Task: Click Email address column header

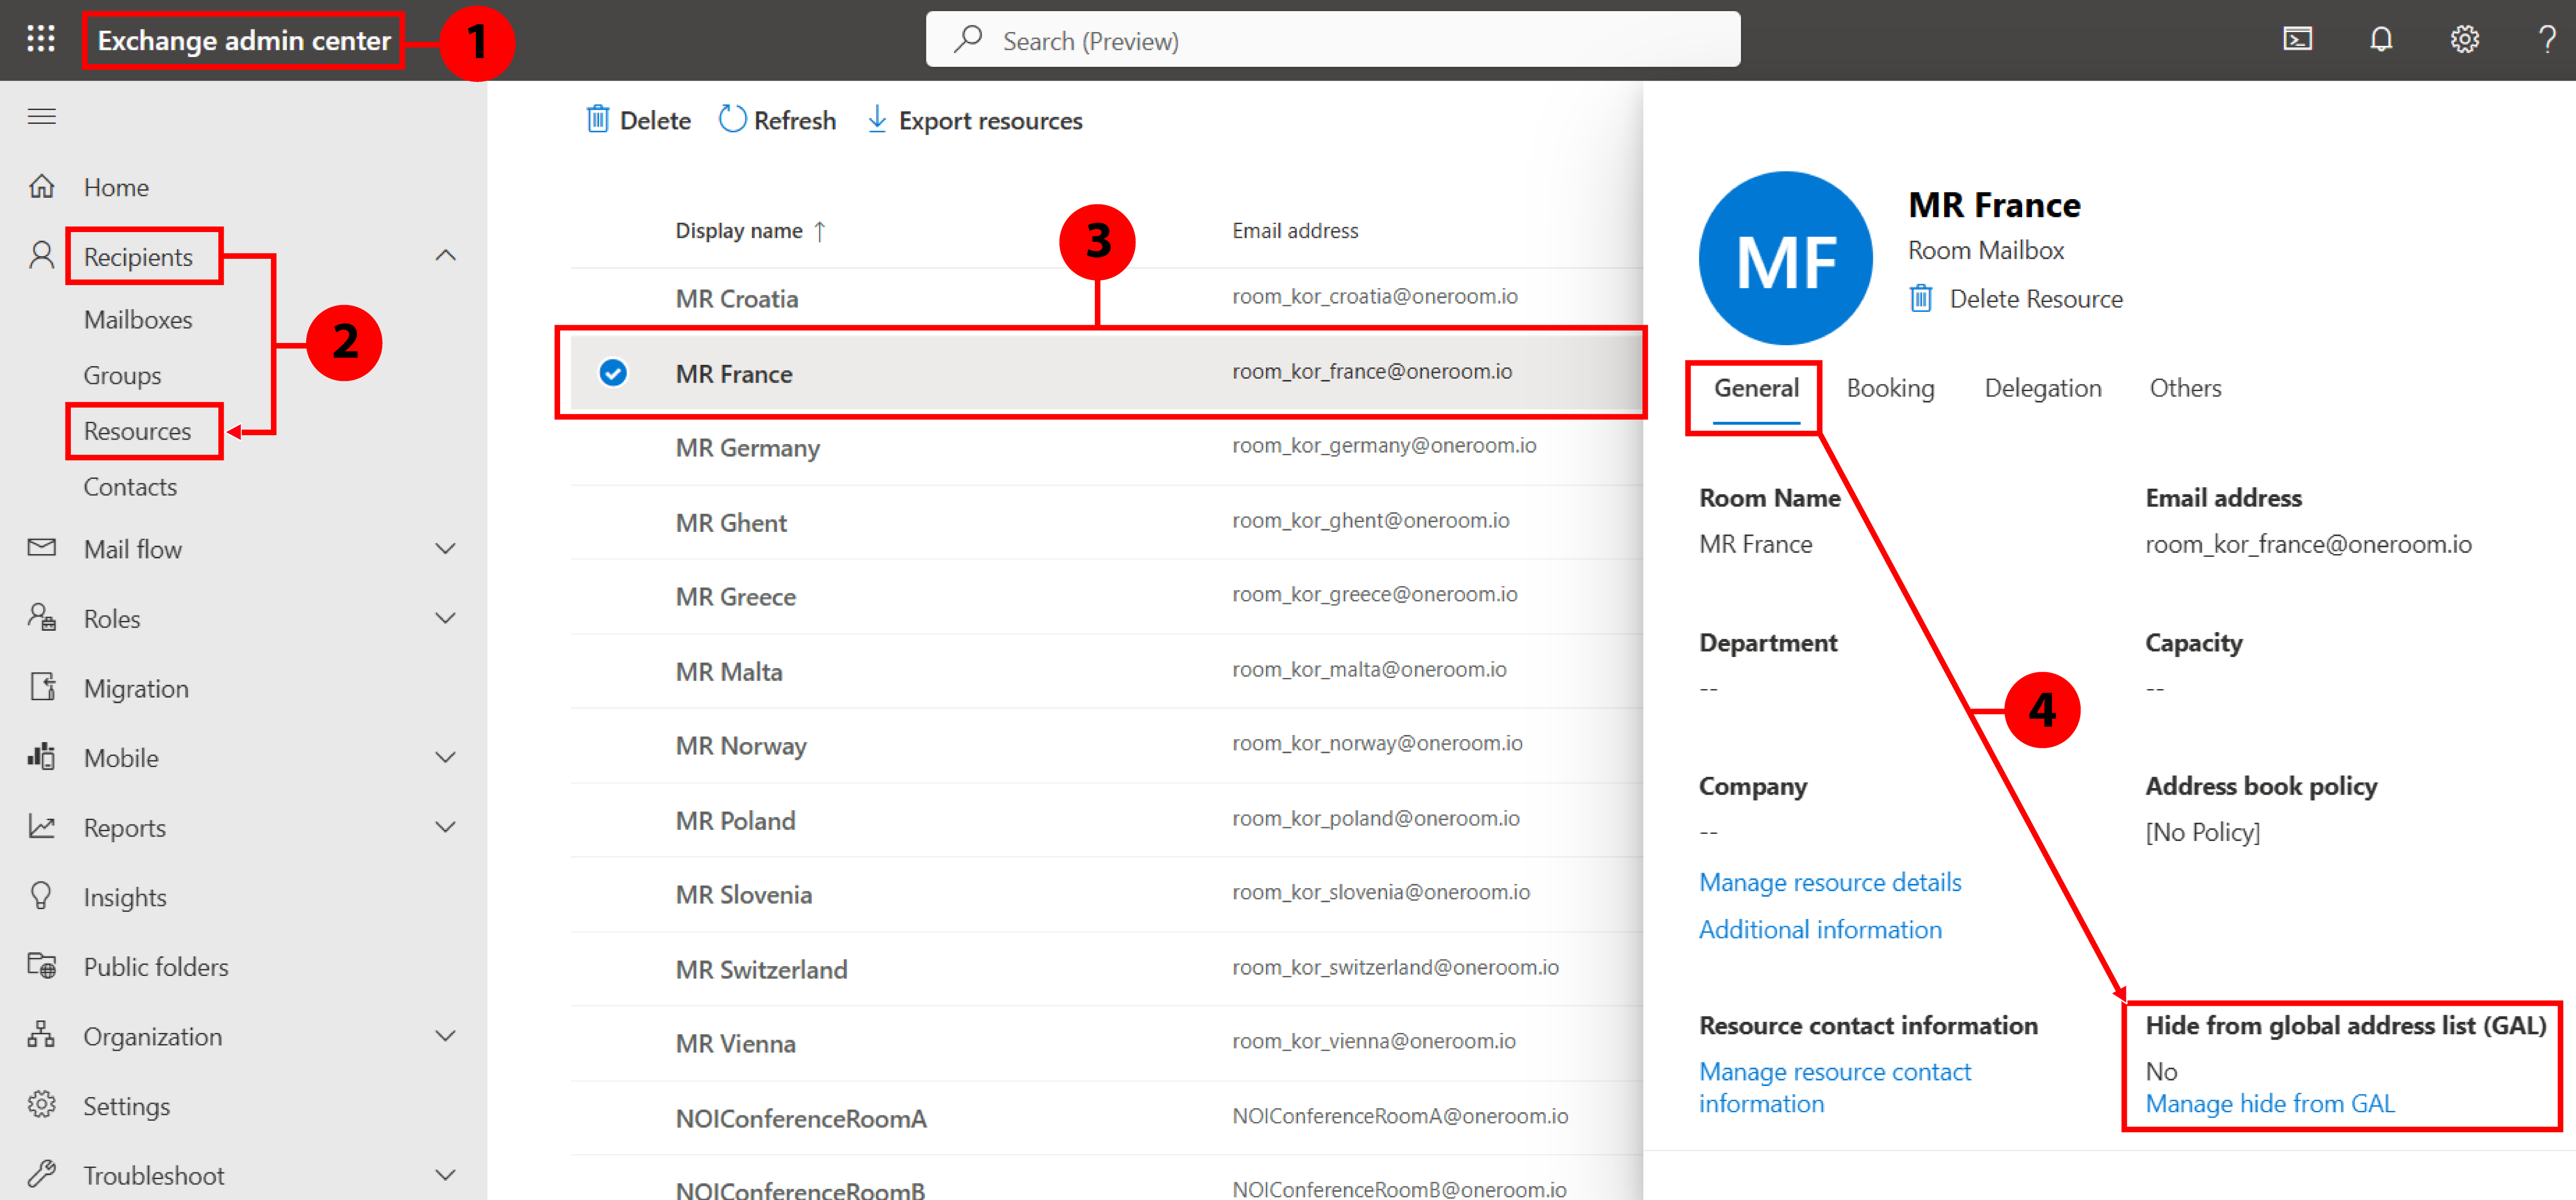Action: (x=1295, y=231)
